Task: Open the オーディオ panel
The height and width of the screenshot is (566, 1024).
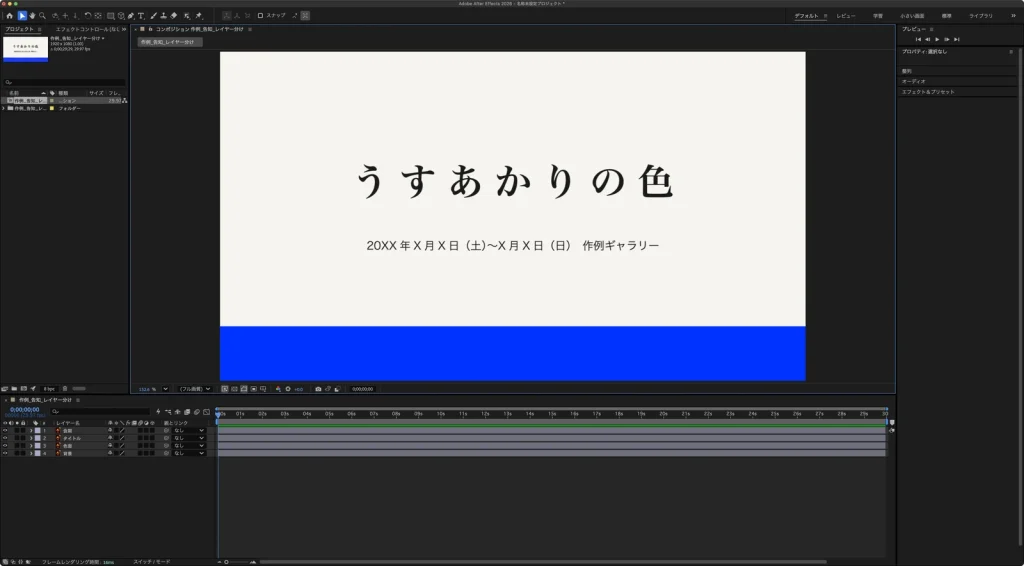Action: tap(914, 82)
